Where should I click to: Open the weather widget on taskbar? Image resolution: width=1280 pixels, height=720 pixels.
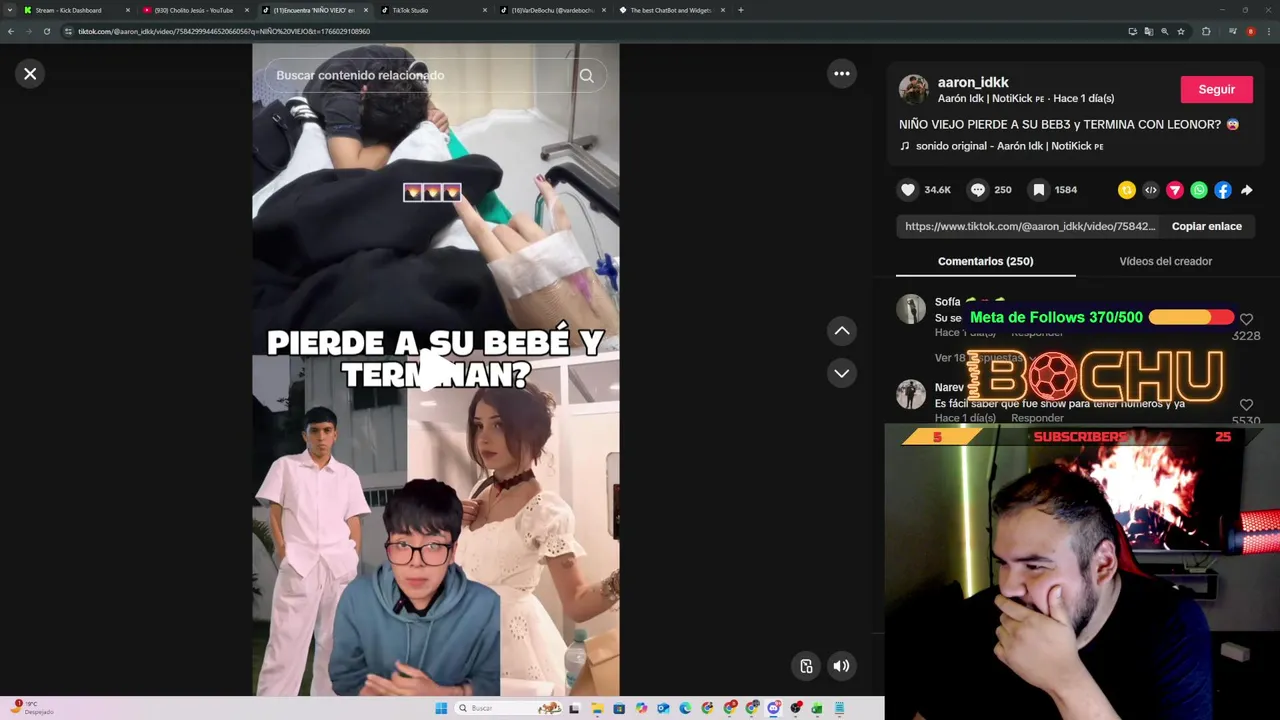tap(32, 708)
